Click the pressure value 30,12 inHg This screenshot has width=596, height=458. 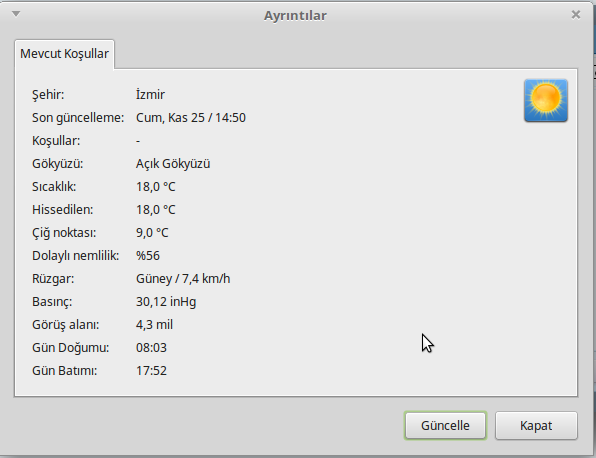[x=166, y=302]
